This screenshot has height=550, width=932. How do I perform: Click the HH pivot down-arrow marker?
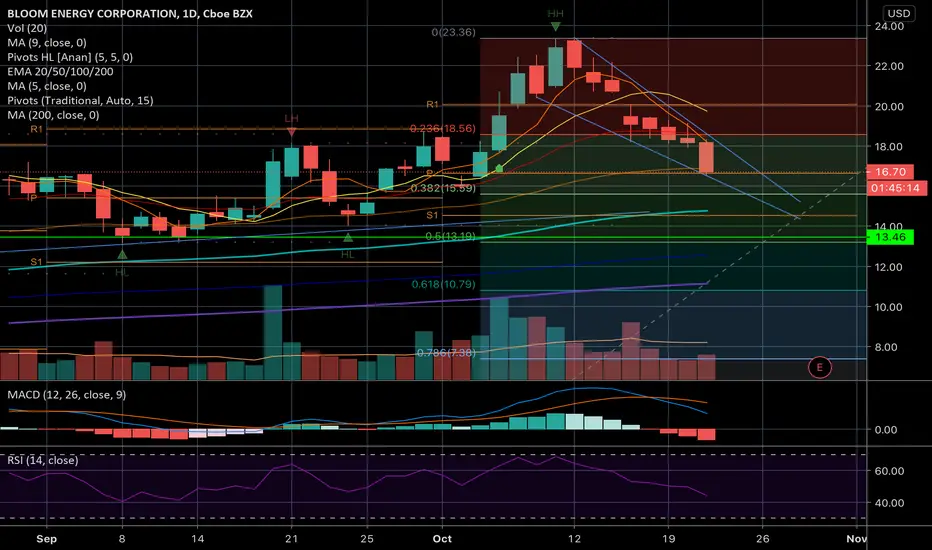pyautogui.click(x=555, y=26)
